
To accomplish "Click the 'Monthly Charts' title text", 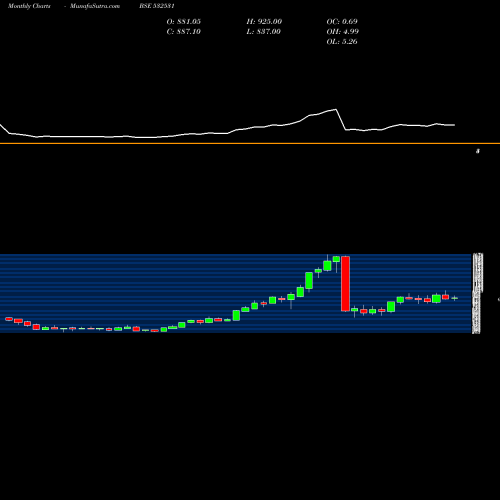I will pyautogui.click(x=29, y=6).
